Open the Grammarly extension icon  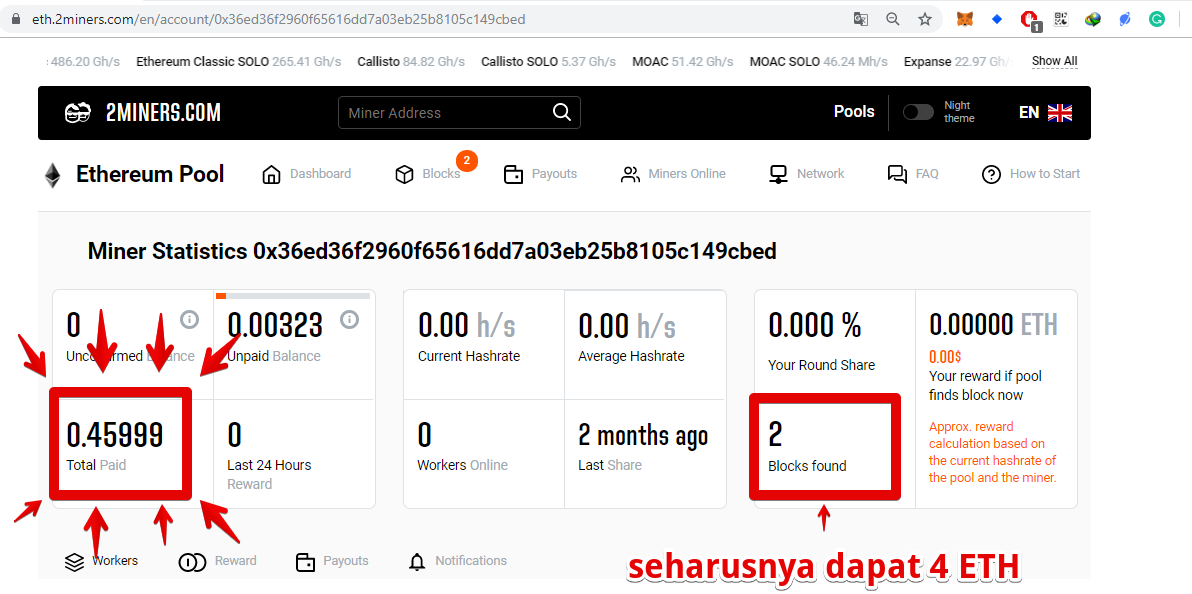1157,19
